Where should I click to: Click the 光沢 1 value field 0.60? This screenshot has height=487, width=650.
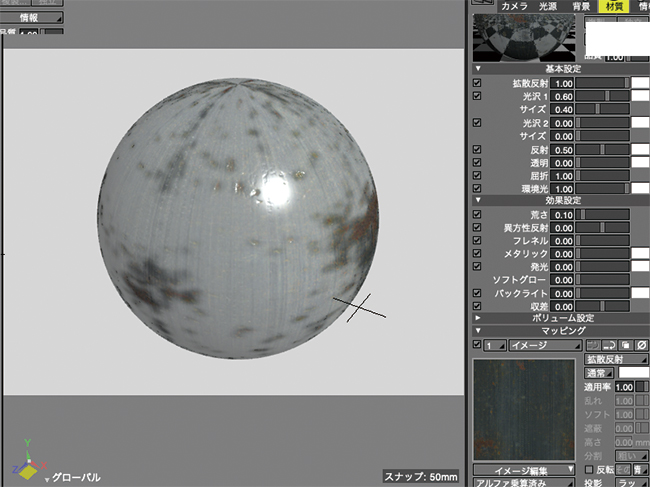tap(563, 97)
